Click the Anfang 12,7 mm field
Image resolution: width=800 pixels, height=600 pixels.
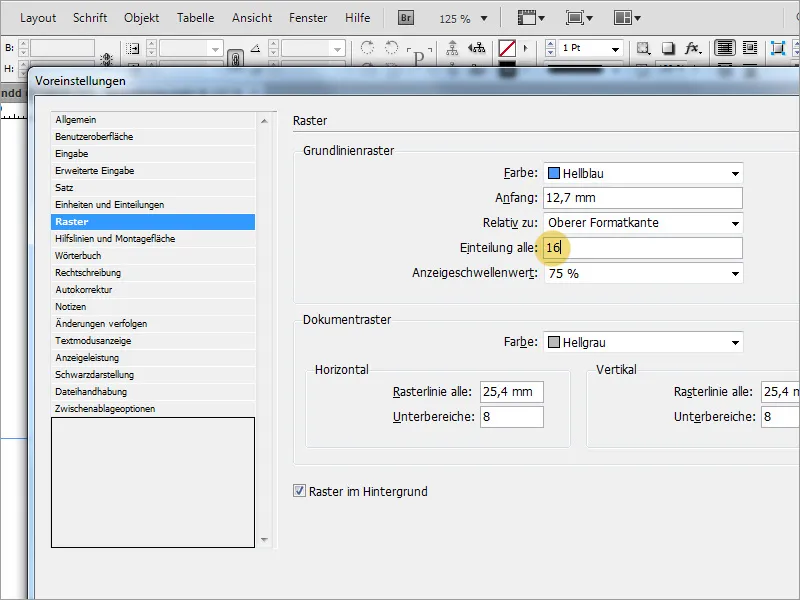[x=643, y=198]
